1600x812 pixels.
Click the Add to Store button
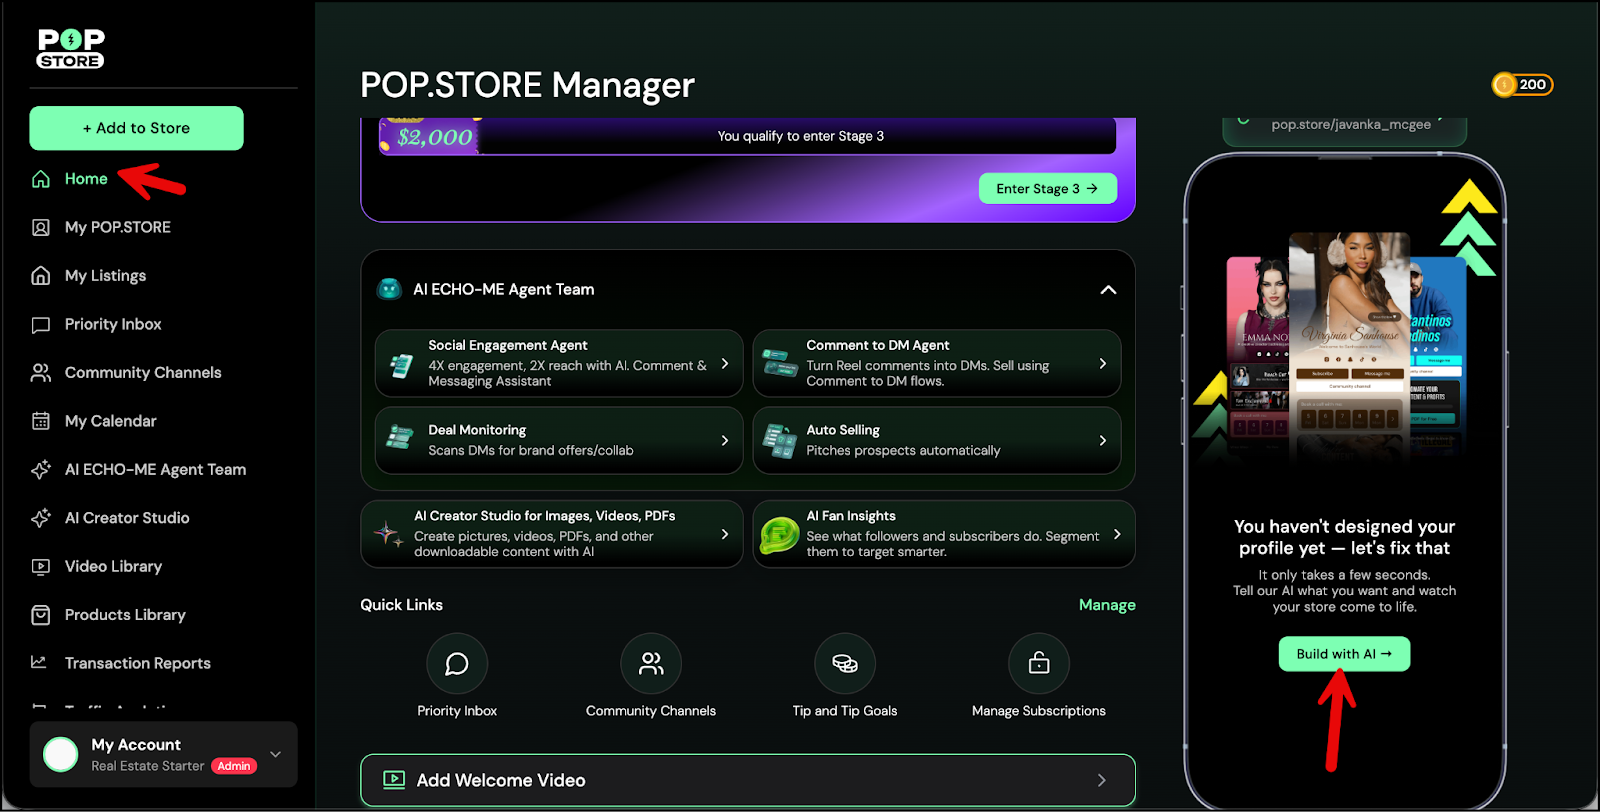[x=136, y=128]
